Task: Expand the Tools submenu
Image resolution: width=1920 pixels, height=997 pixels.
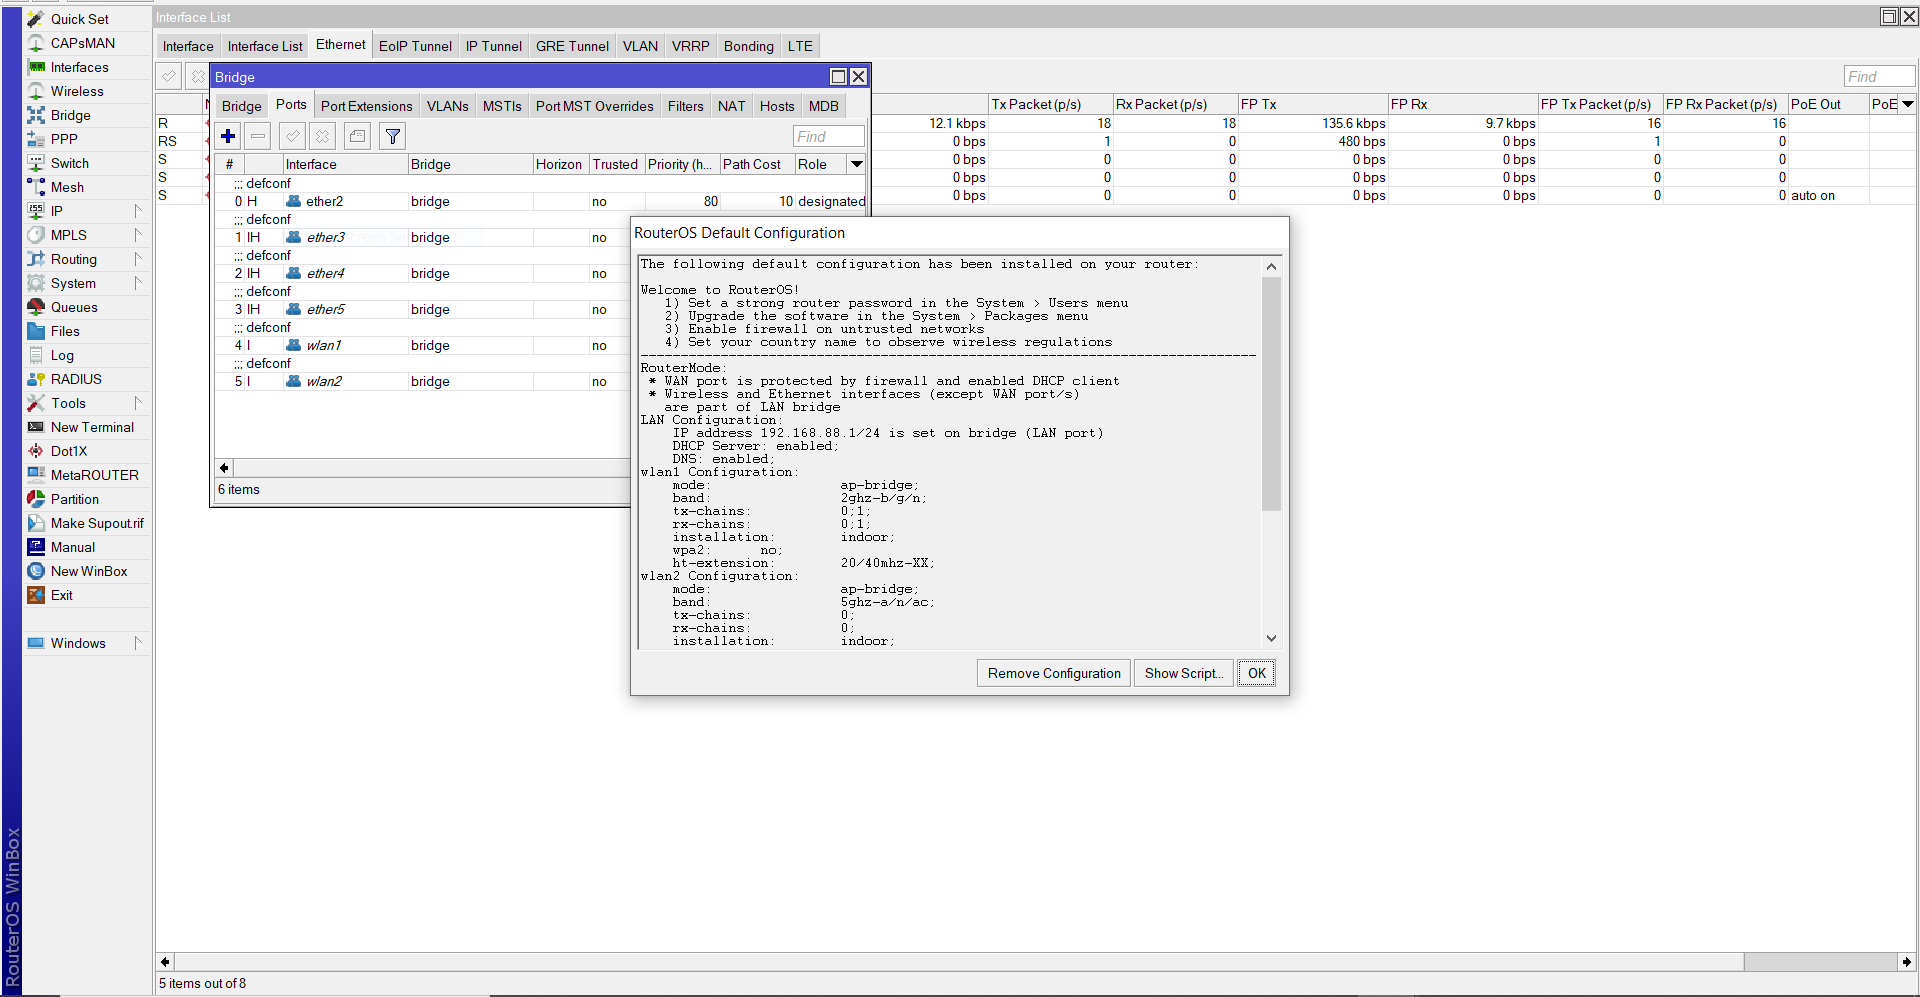Action: pyautogui.click(x=138, y=403)
